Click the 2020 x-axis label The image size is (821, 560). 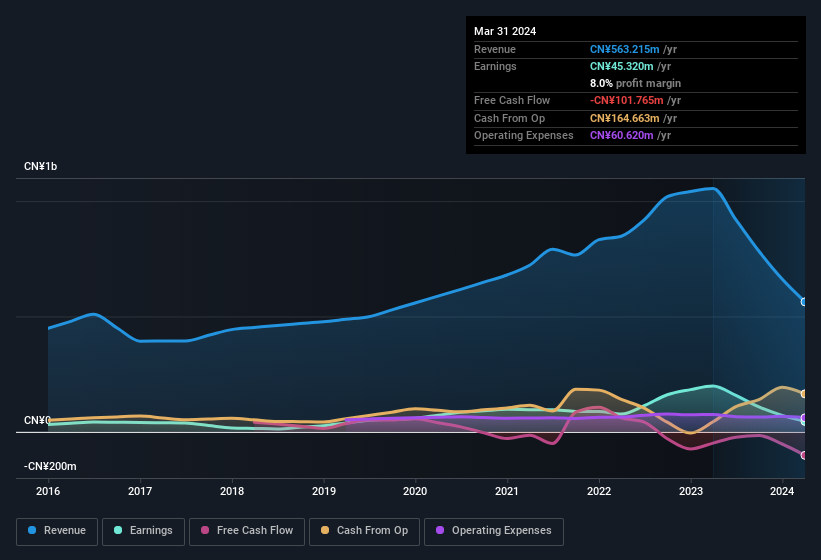pyautogui.click(x=415, y=491)
